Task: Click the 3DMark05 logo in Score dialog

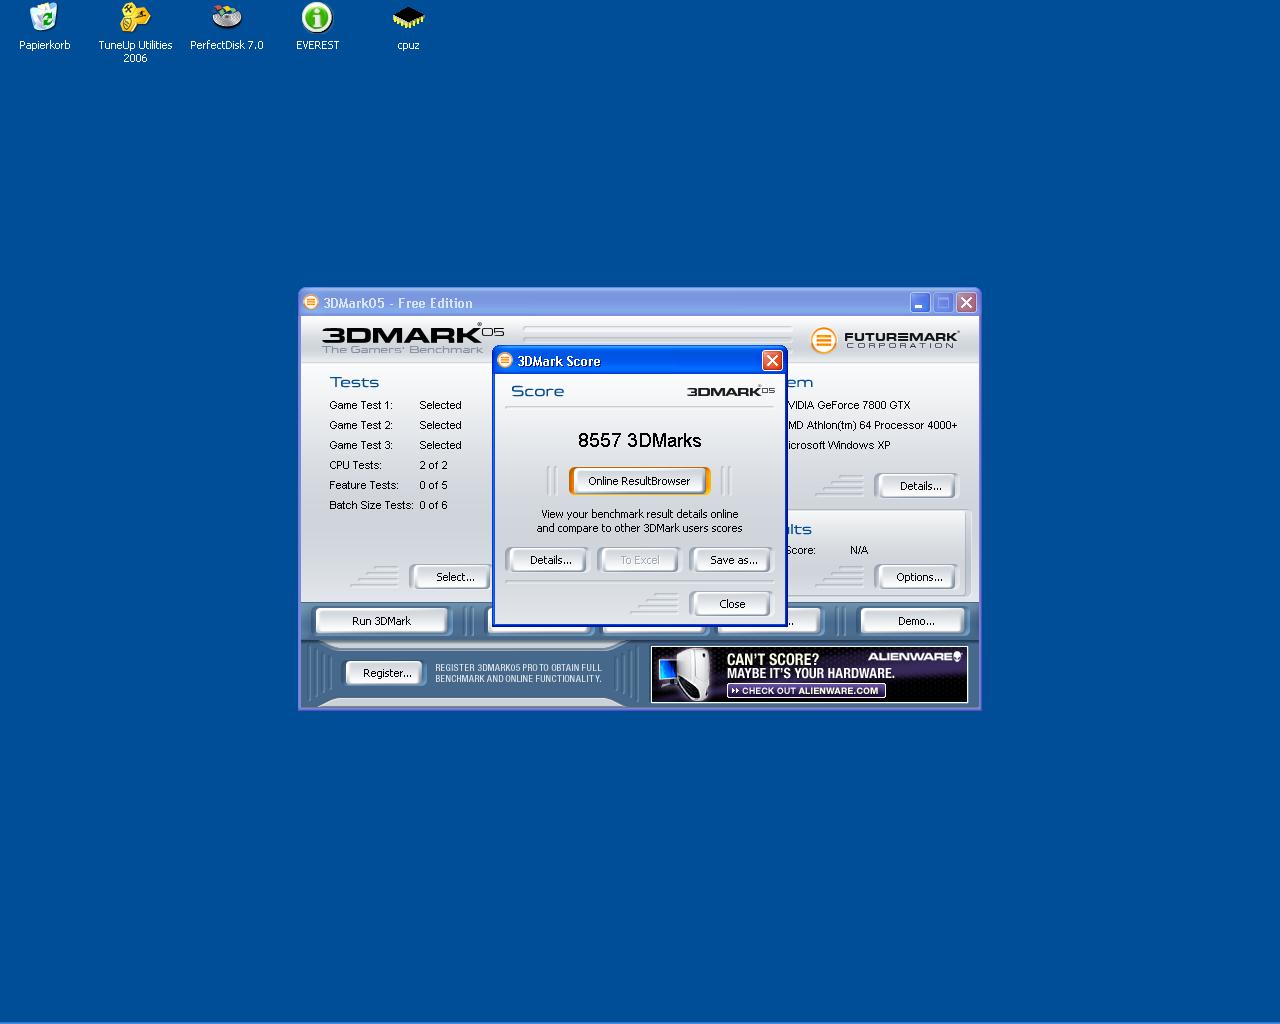Action: click(731, 391)
